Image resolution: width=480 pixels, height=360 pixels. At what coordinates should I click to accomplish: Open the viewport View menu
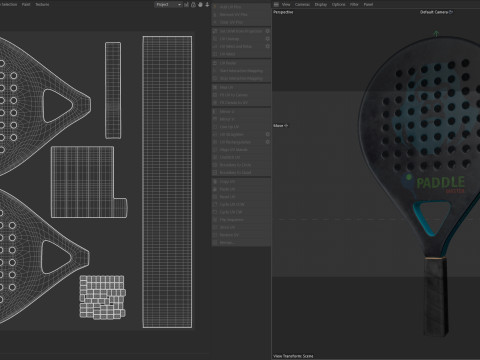click(x=286, y=5)
